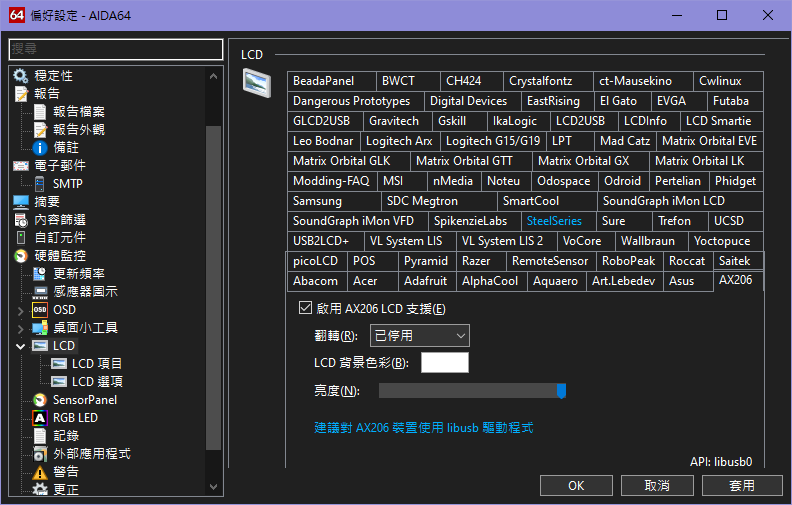Click the tree scrollbar down arrow

(213, 487)
